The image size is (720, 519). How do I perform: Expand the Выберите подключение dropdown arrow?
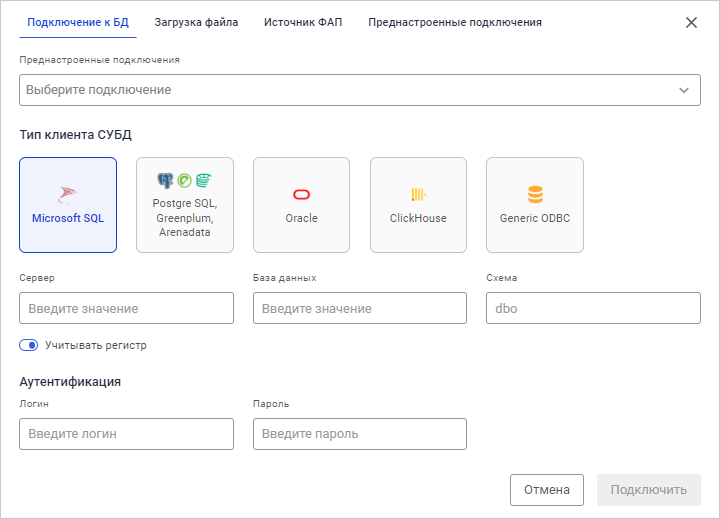684,90
